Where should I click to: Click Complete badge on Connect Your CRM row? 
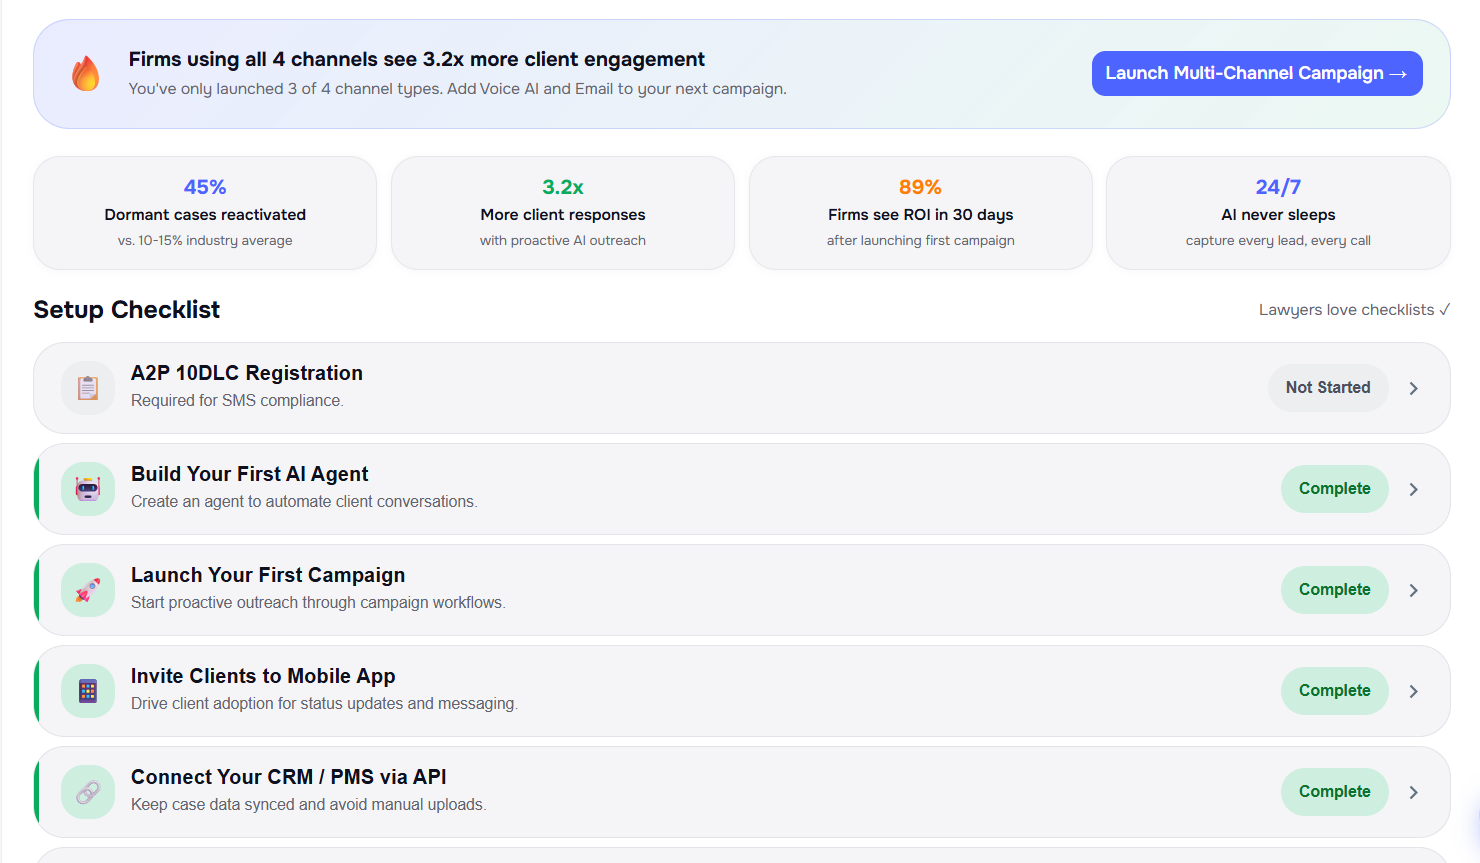pyautogui.click(x=1334, y=792)
